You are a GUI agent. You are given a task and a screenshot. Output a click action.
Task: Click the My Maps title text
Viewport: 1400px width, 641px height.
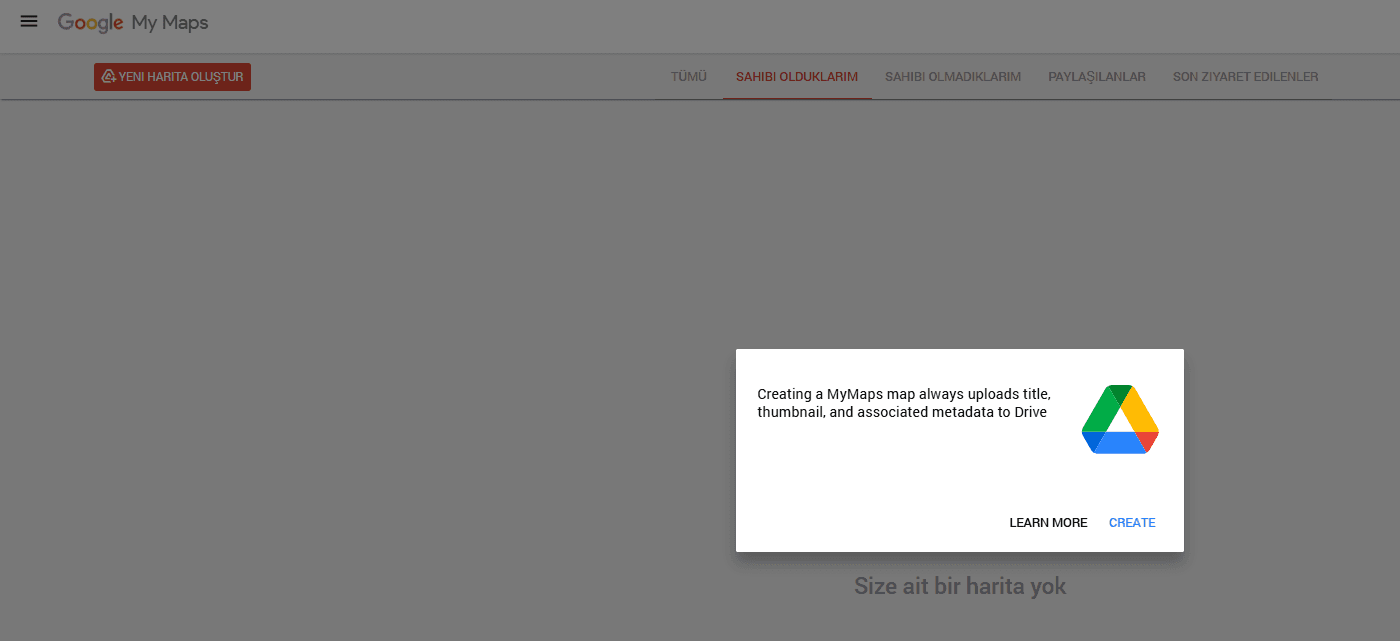click(170, 22)
